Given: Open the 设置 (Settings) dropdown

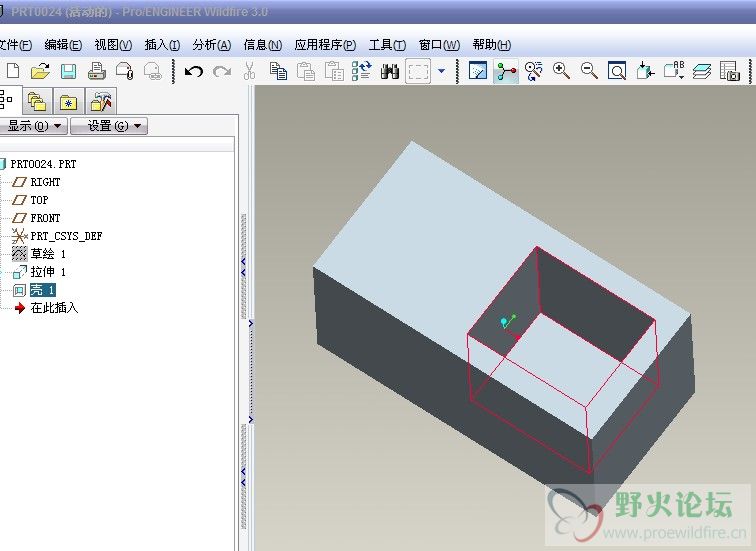Looking at the screenshot, I should click(x=109, y=126).
